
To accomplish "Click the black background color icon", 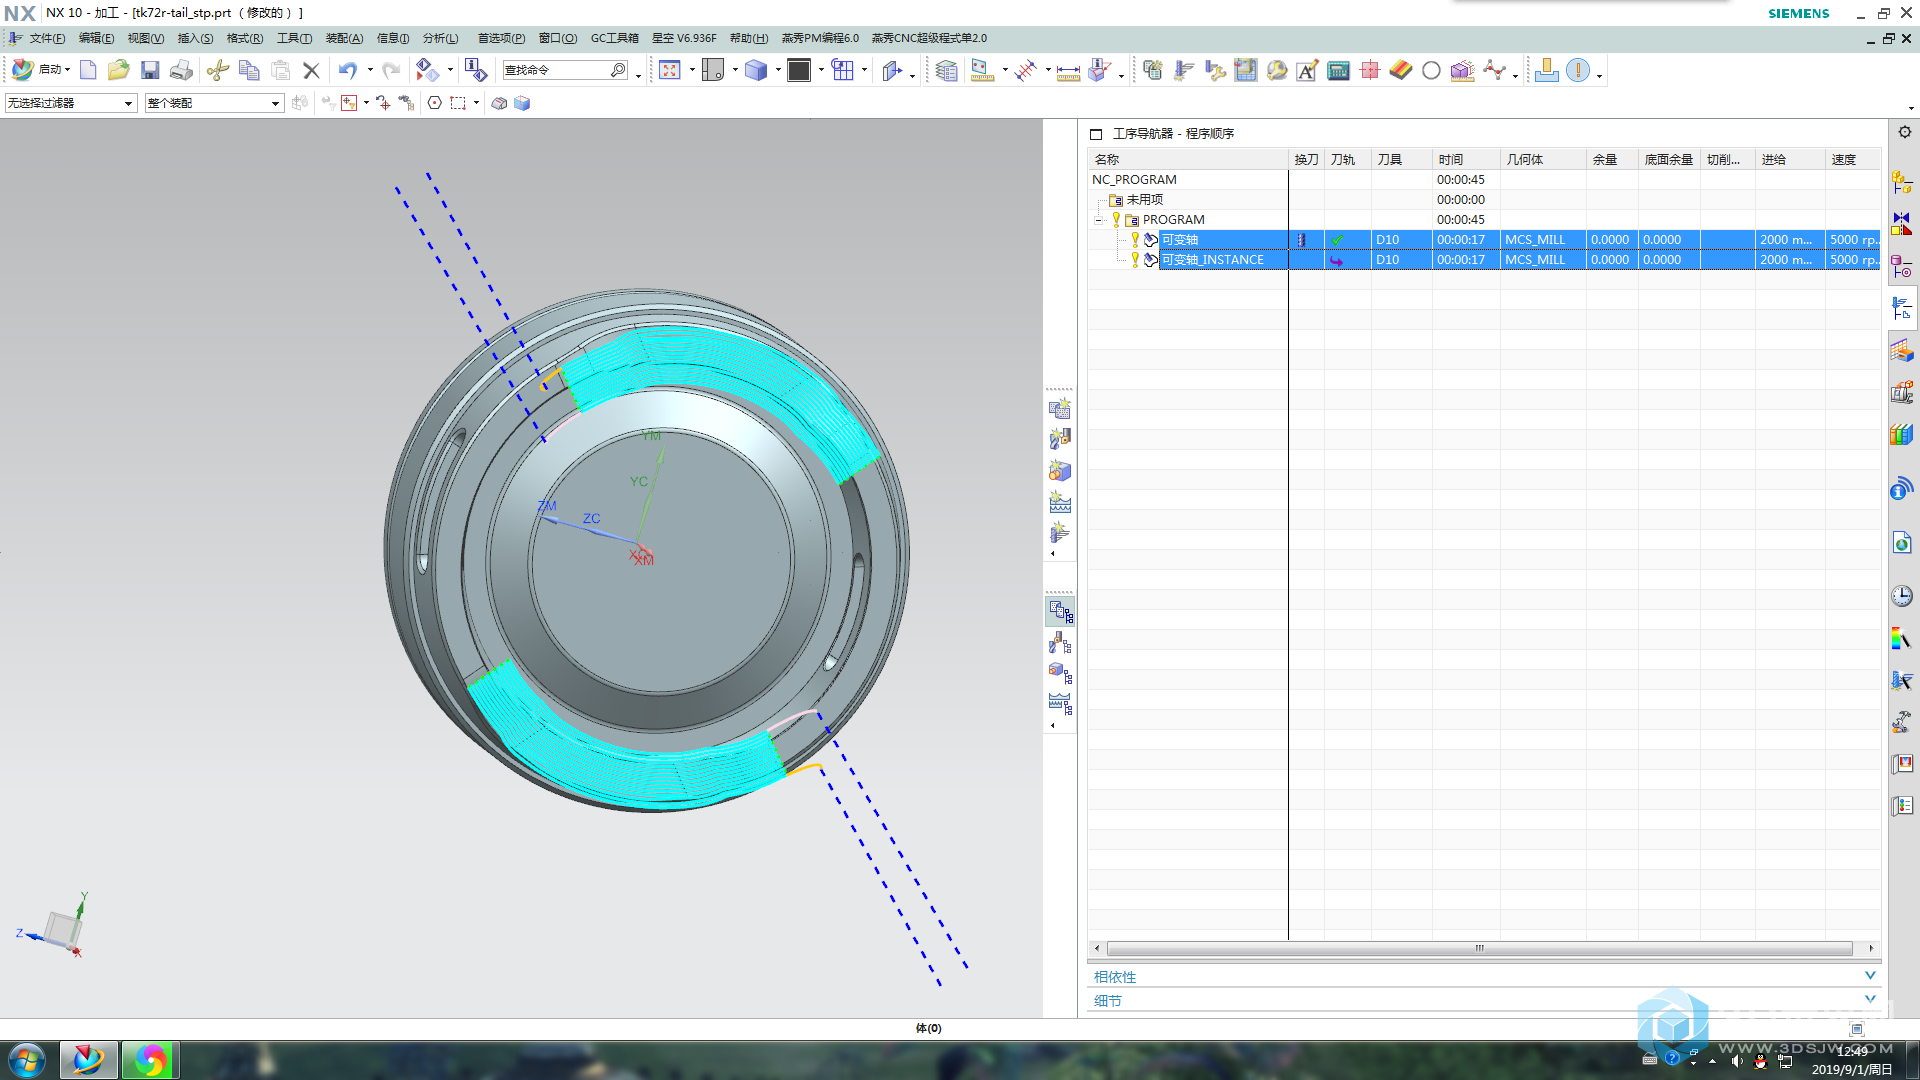I will (799, 70).
